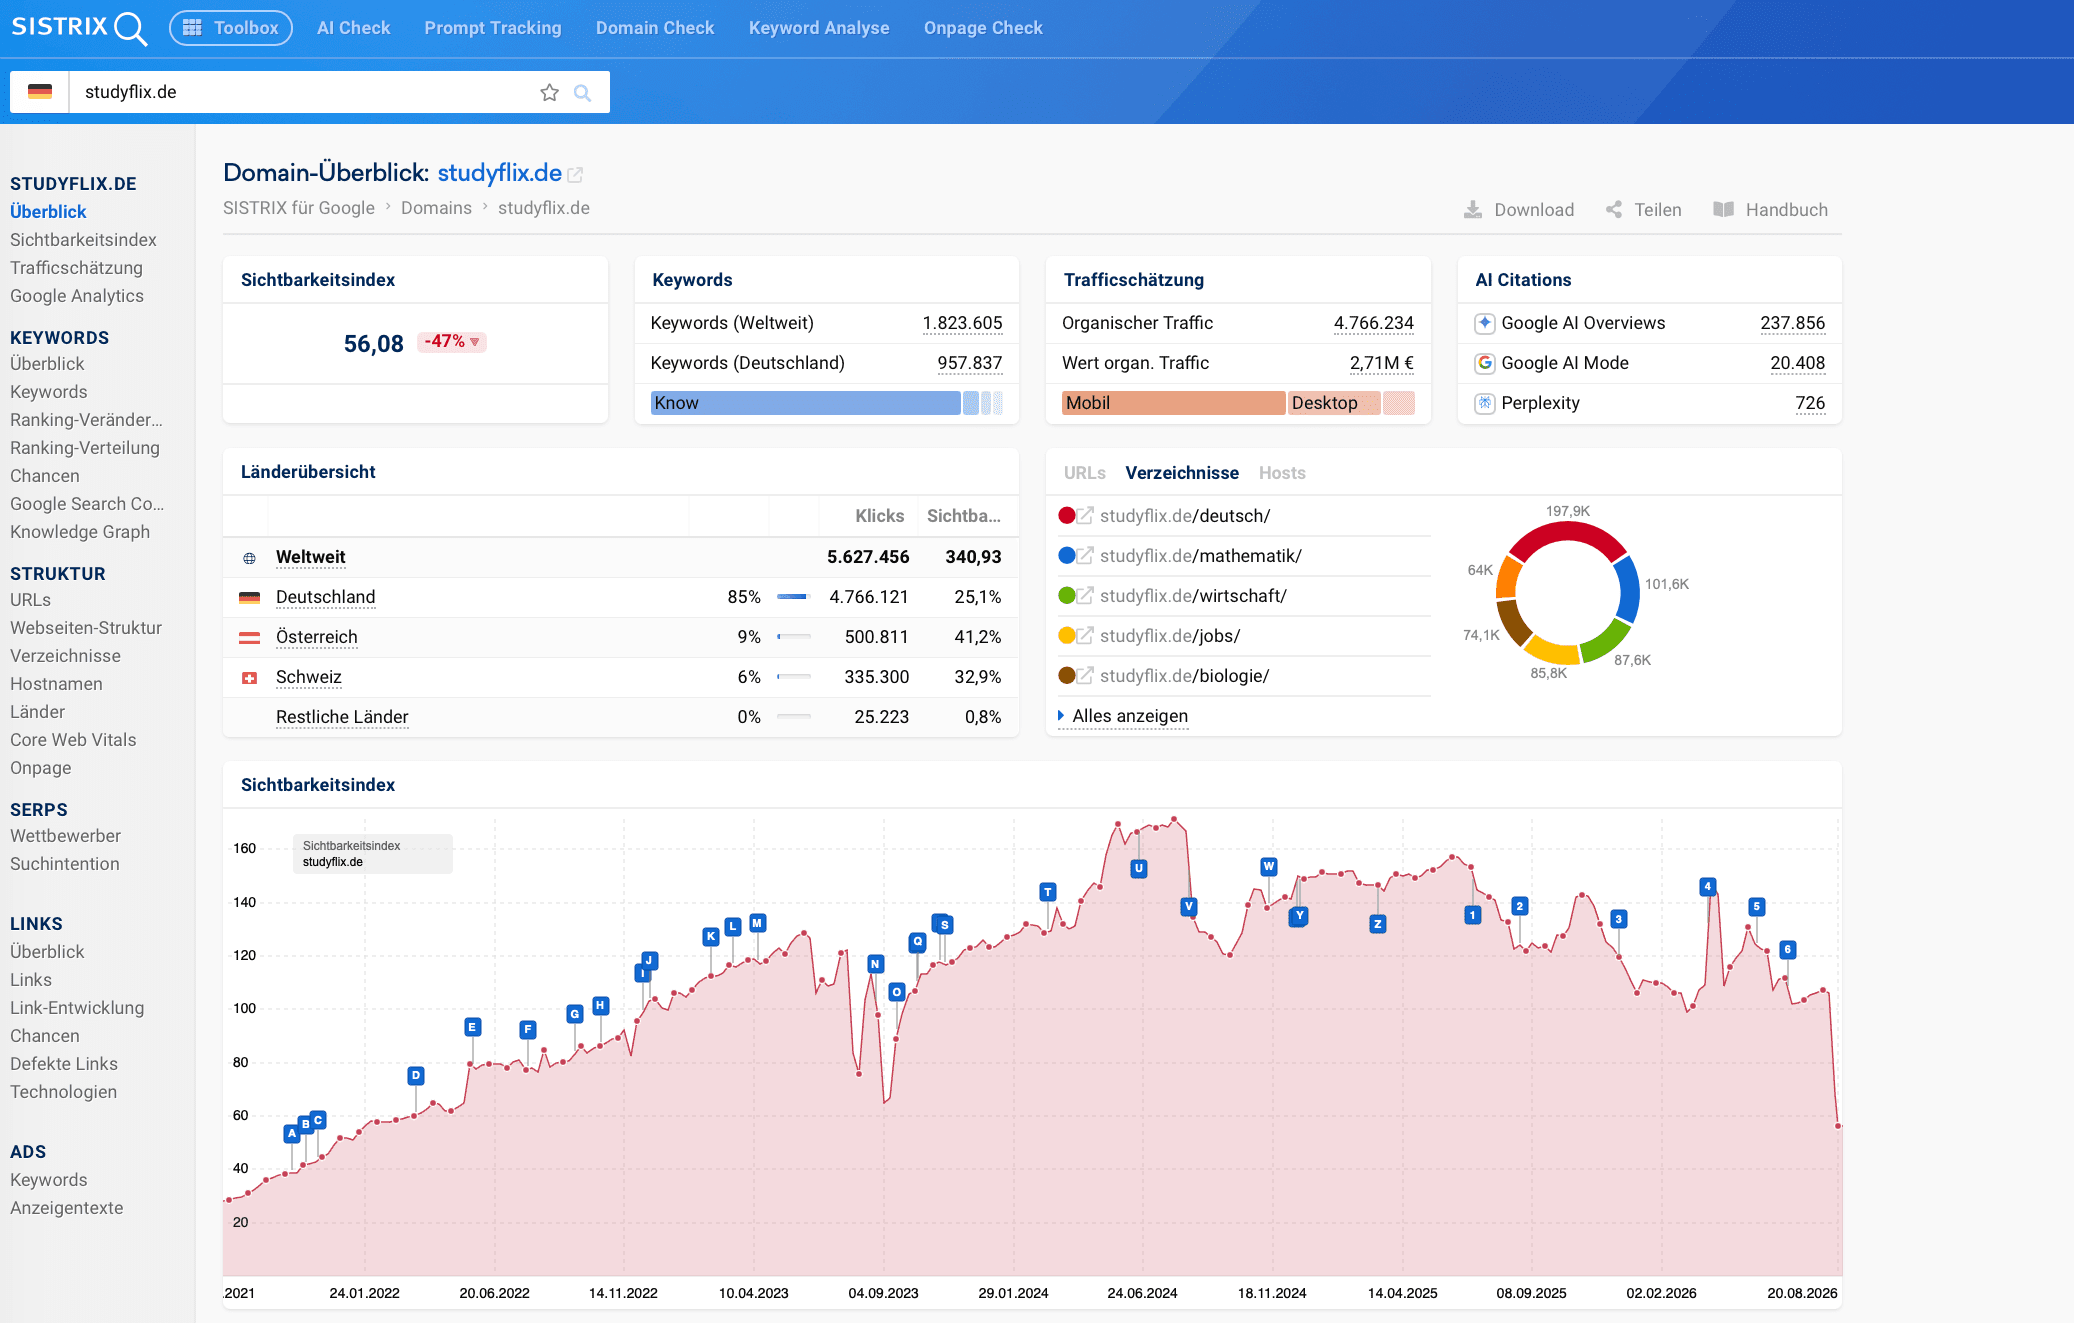Click the Teilen share icon
The height and width of the screenshot is (1323, 2074).
[1614, 210]
